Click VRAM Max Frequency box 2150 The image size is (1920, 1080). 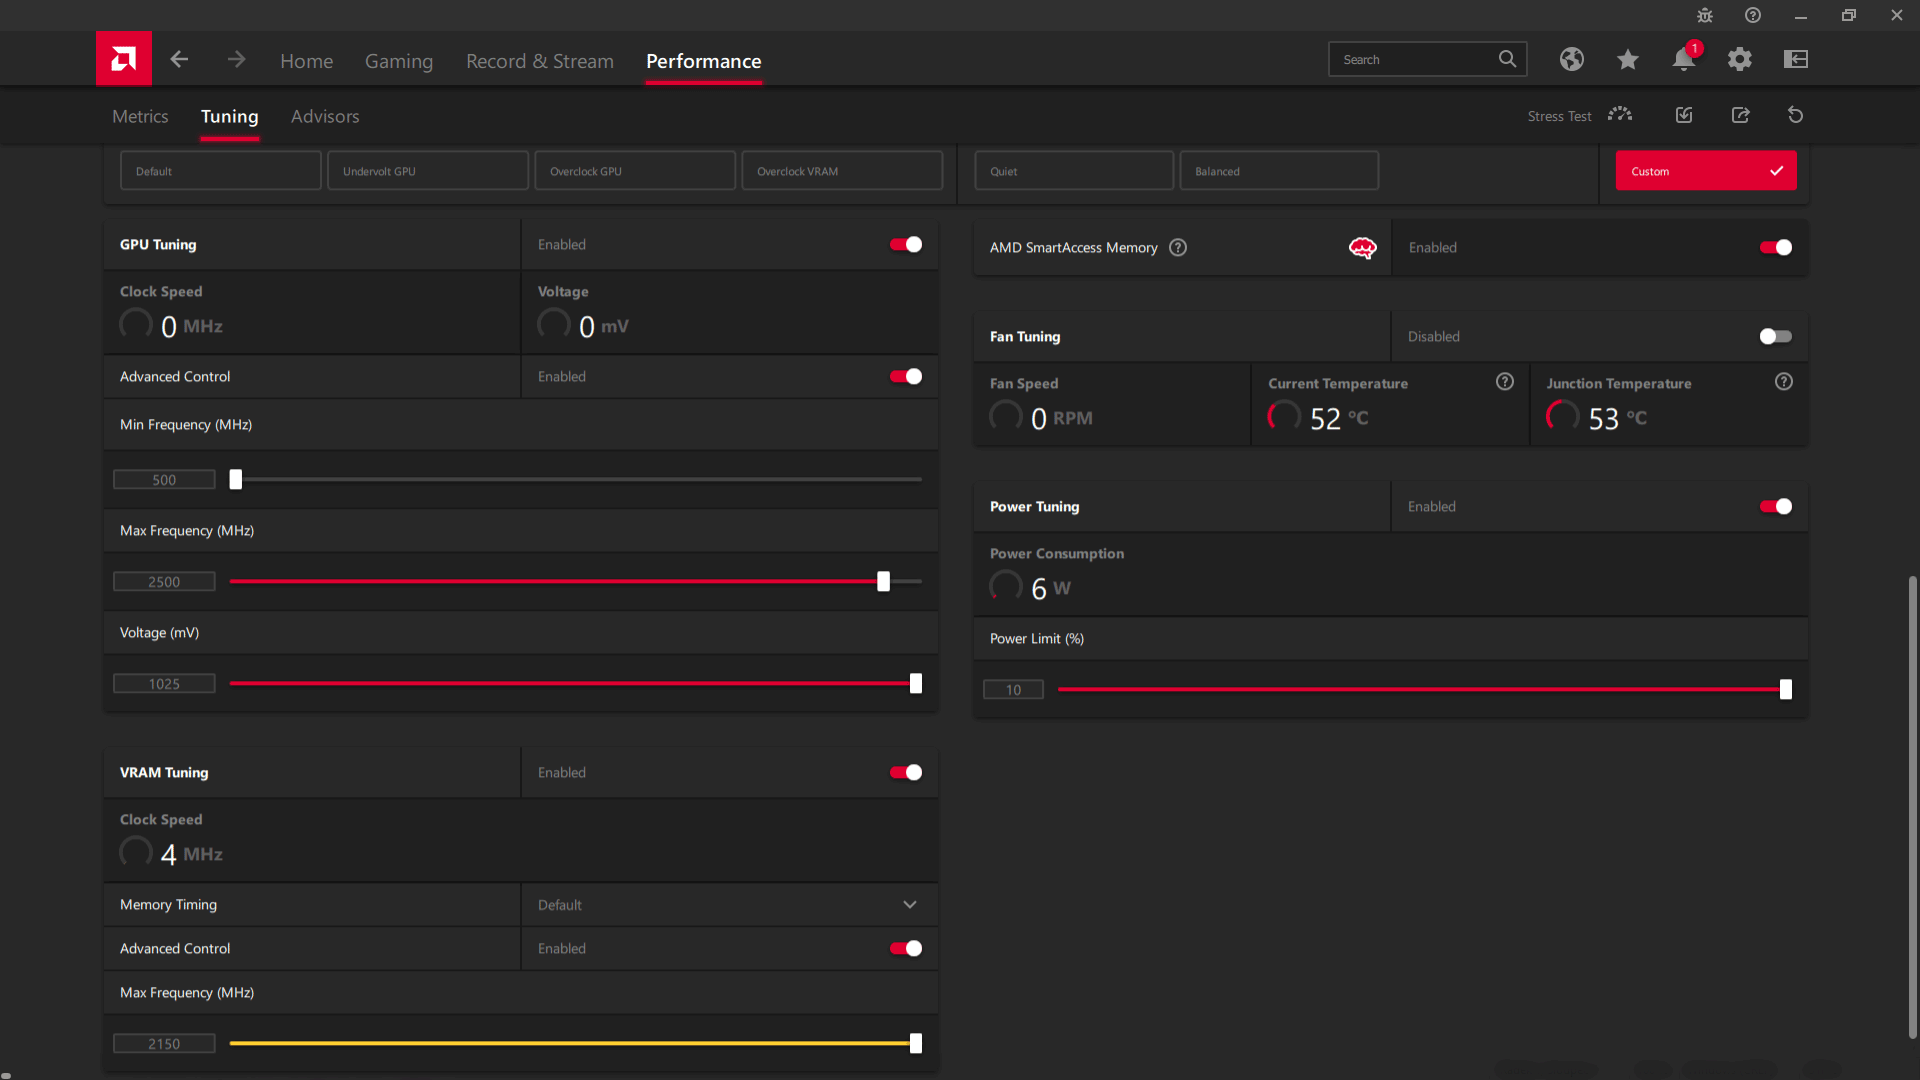tap(164, 1044)
